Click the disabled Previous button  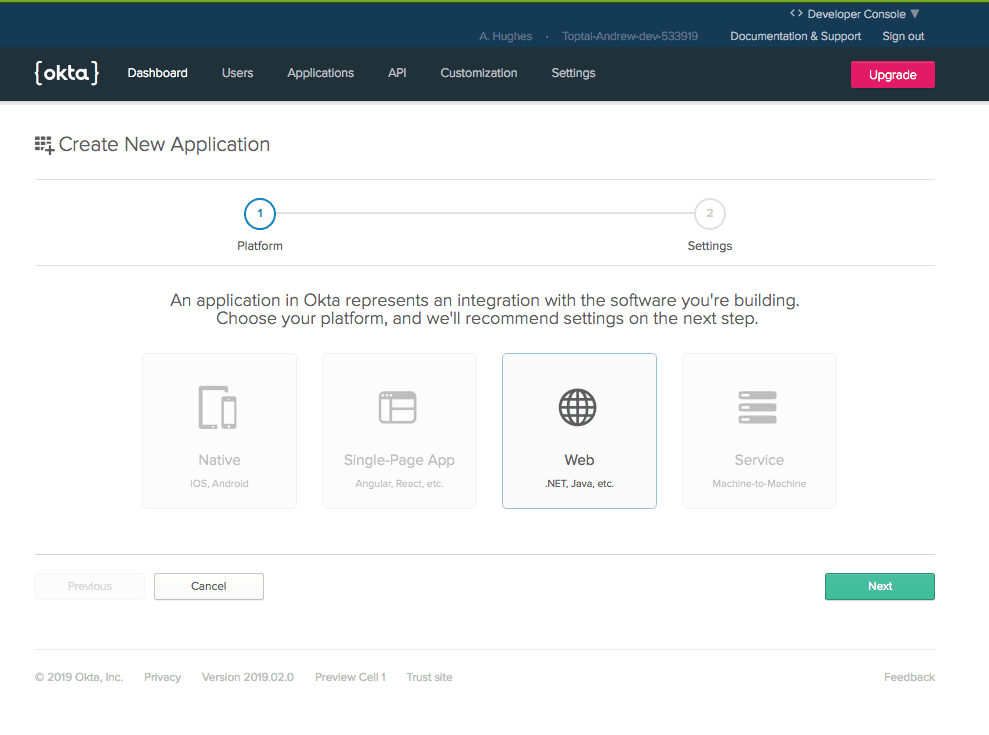tap(90, 586)
